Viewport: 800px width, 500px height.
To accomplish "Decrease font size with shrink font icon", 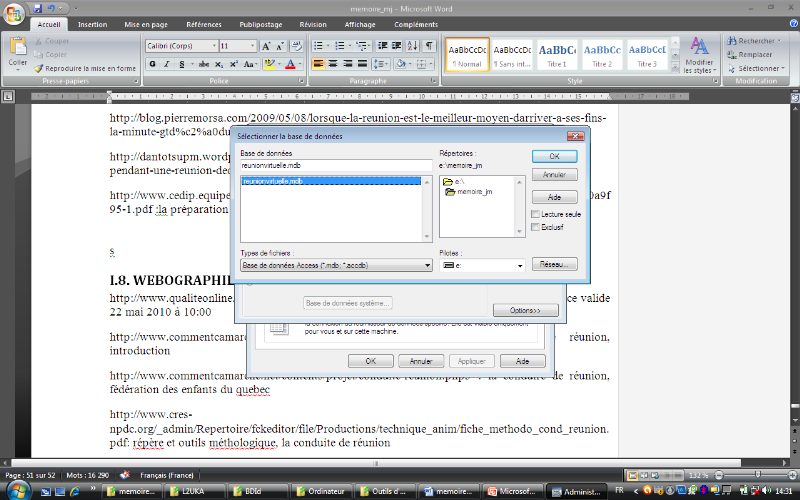I will [280, 46].
